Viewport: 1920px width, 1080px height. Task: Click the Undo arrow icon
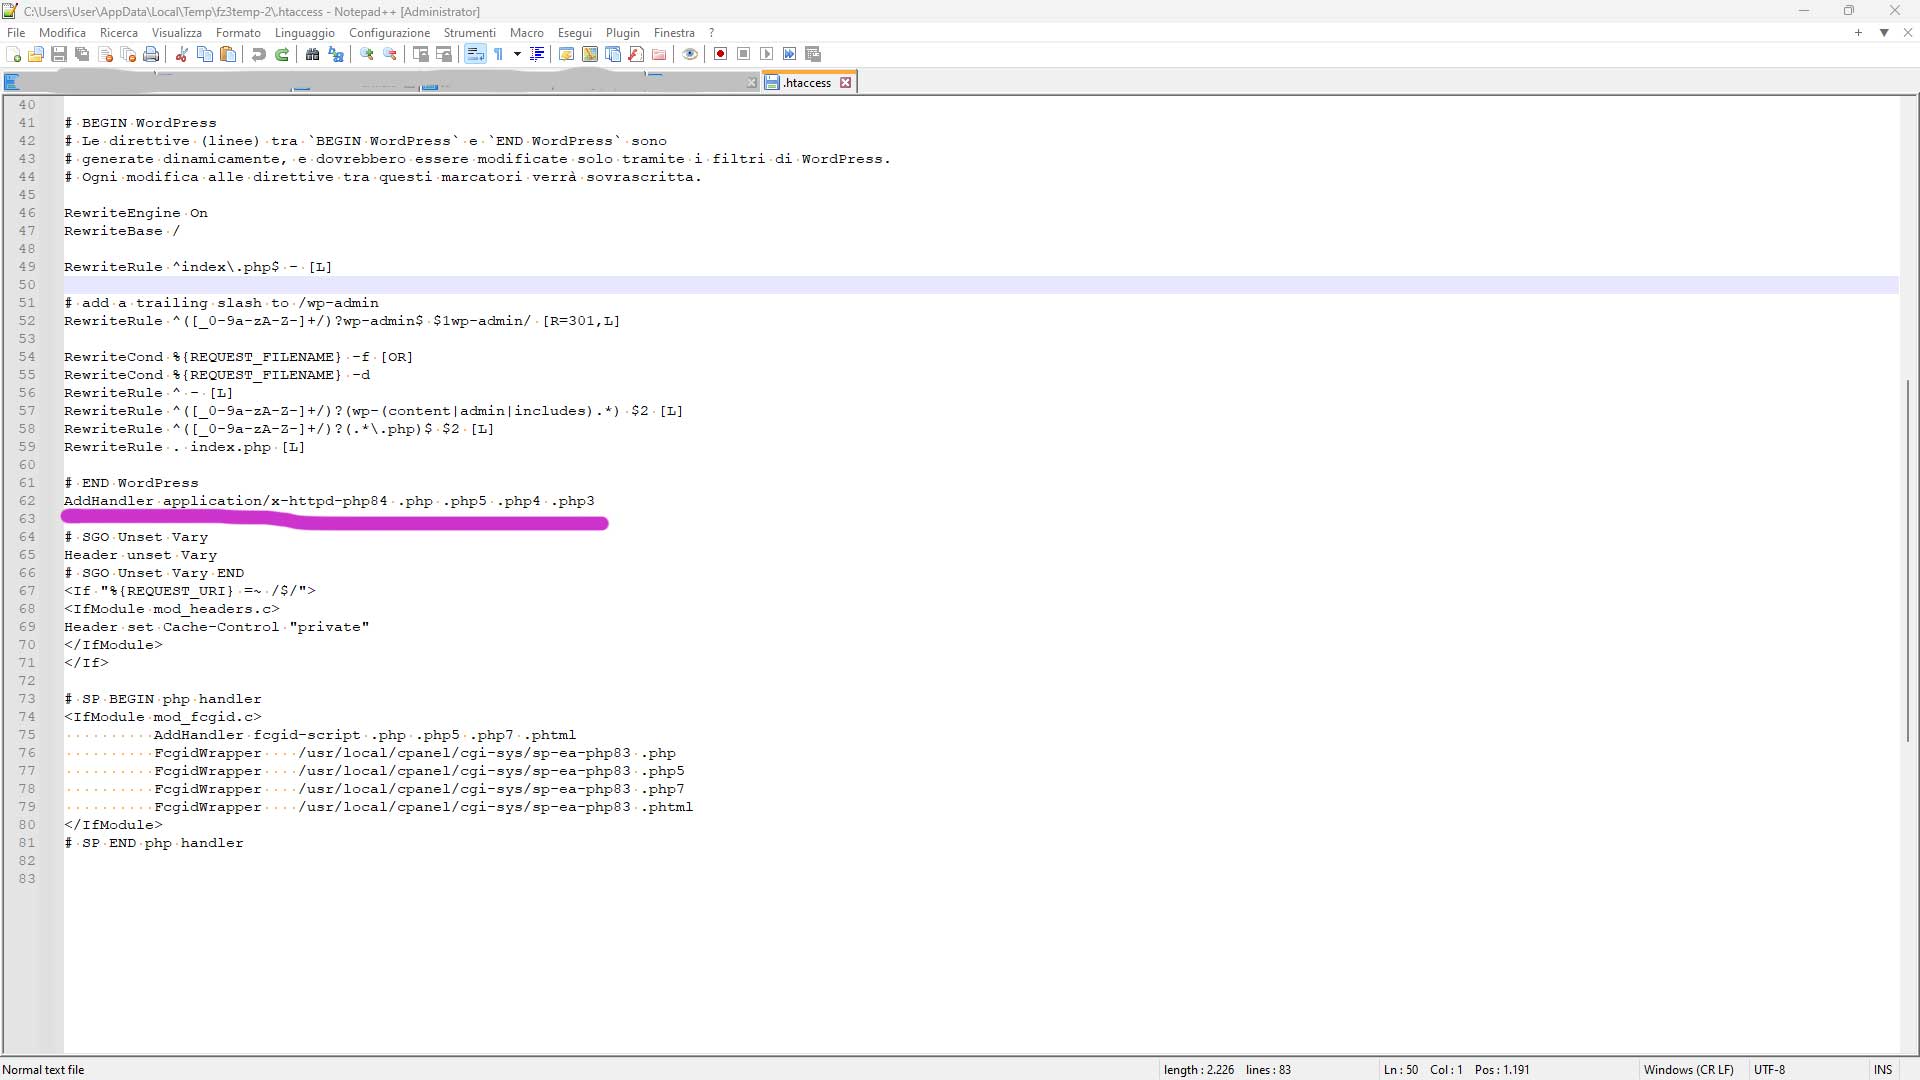point(259,54)
